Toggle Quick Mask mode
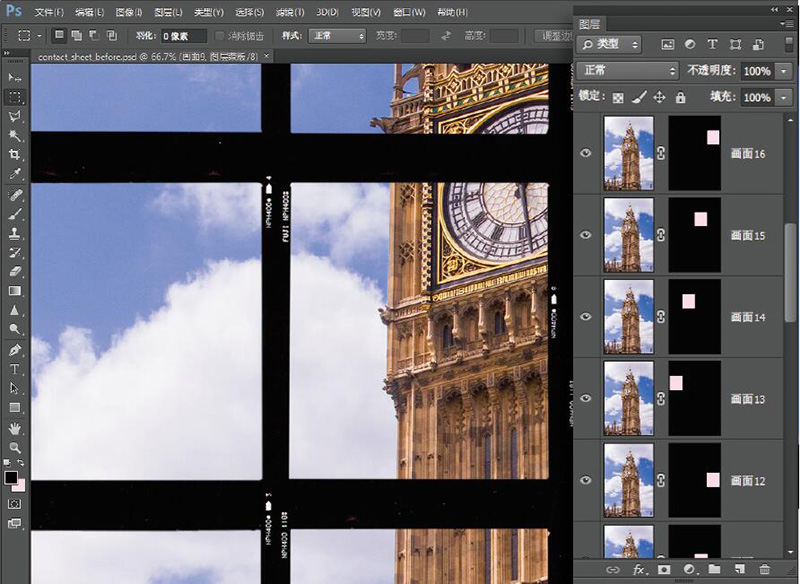The height and width of the screenshot is (584, 800). [14, 504]
